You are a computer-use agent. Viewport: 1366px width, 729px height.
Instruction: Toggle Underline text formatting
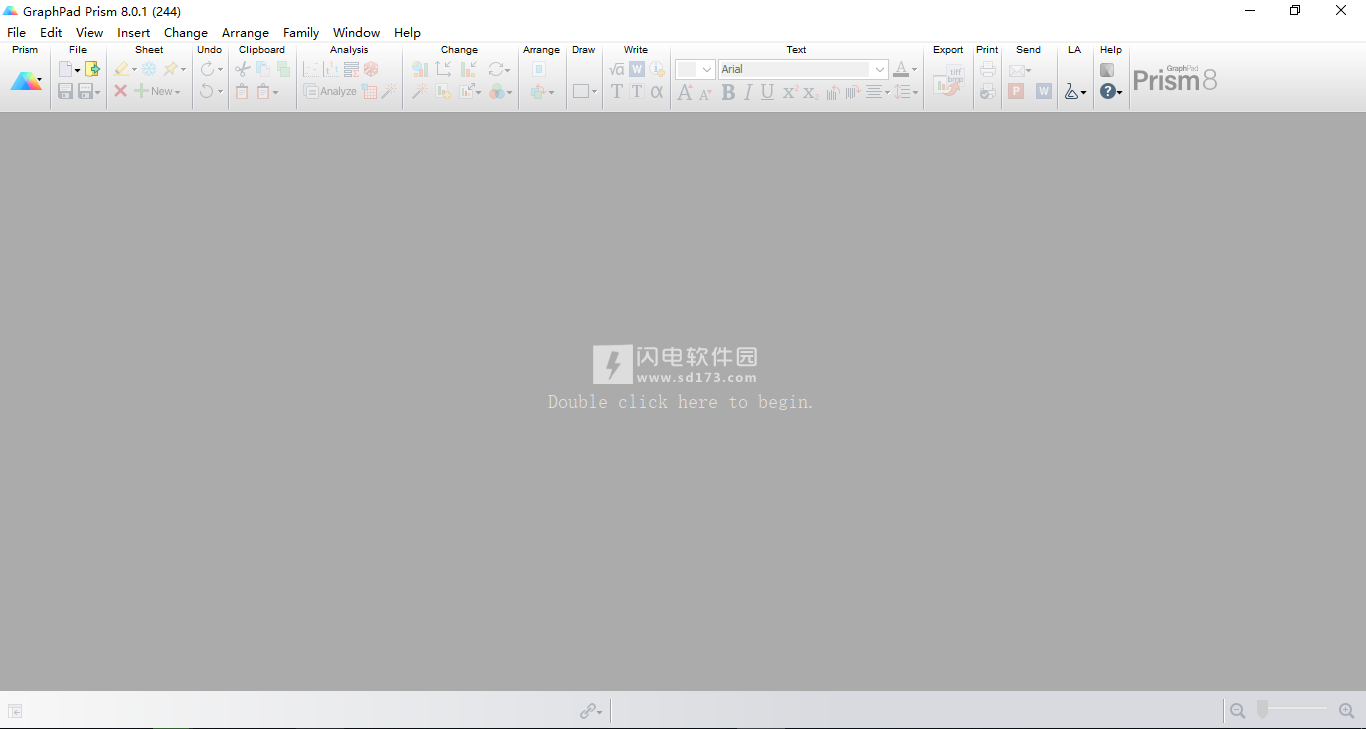(767, 92)
